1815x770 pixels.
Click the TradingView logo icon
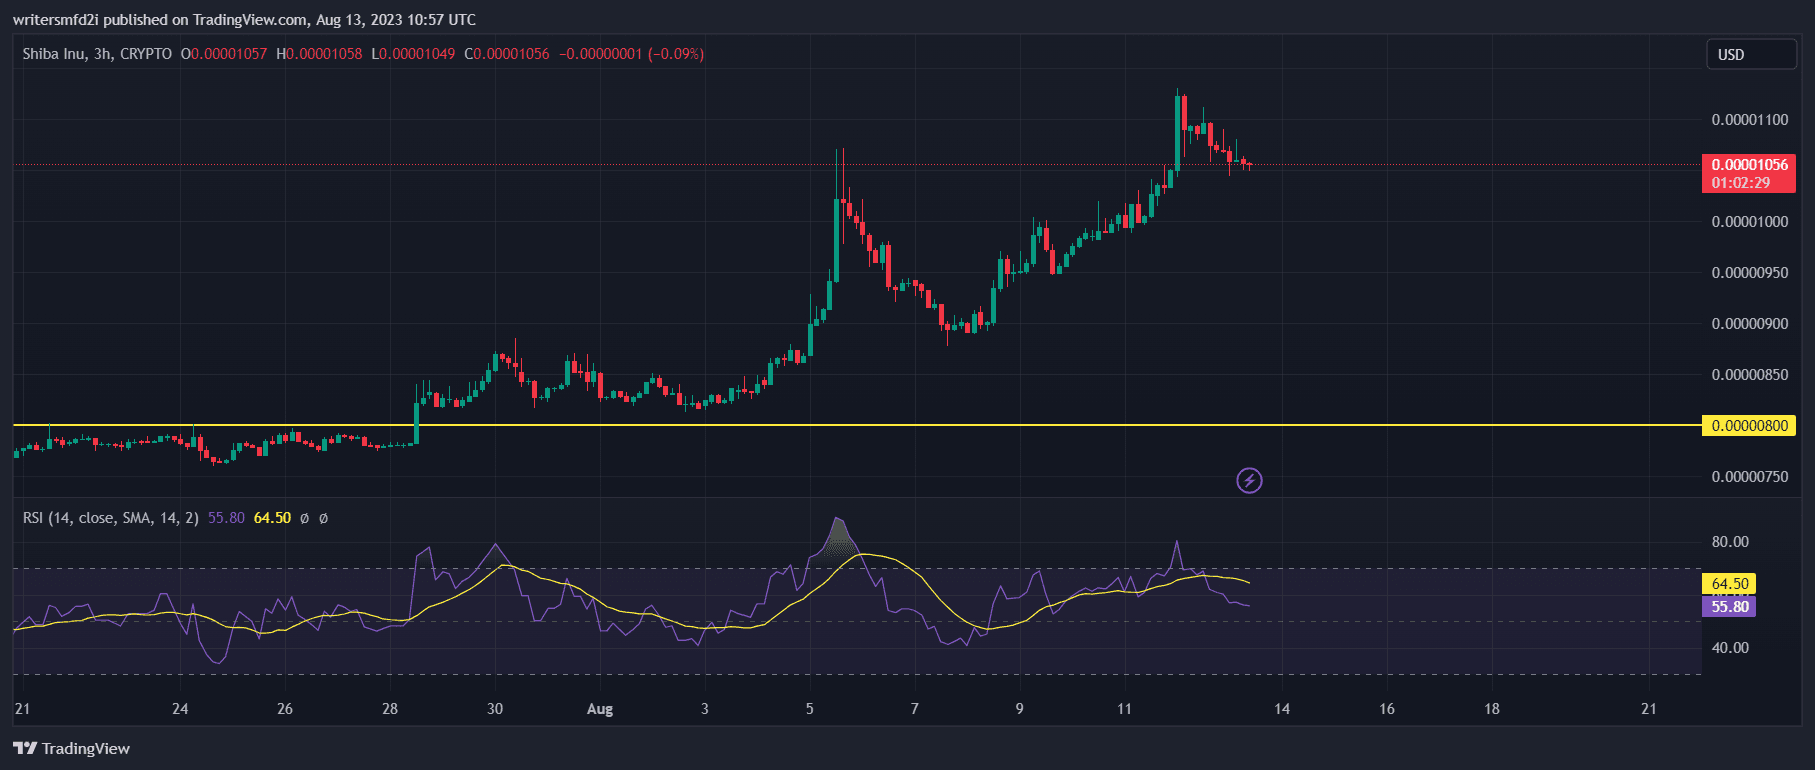click(25, 749)
